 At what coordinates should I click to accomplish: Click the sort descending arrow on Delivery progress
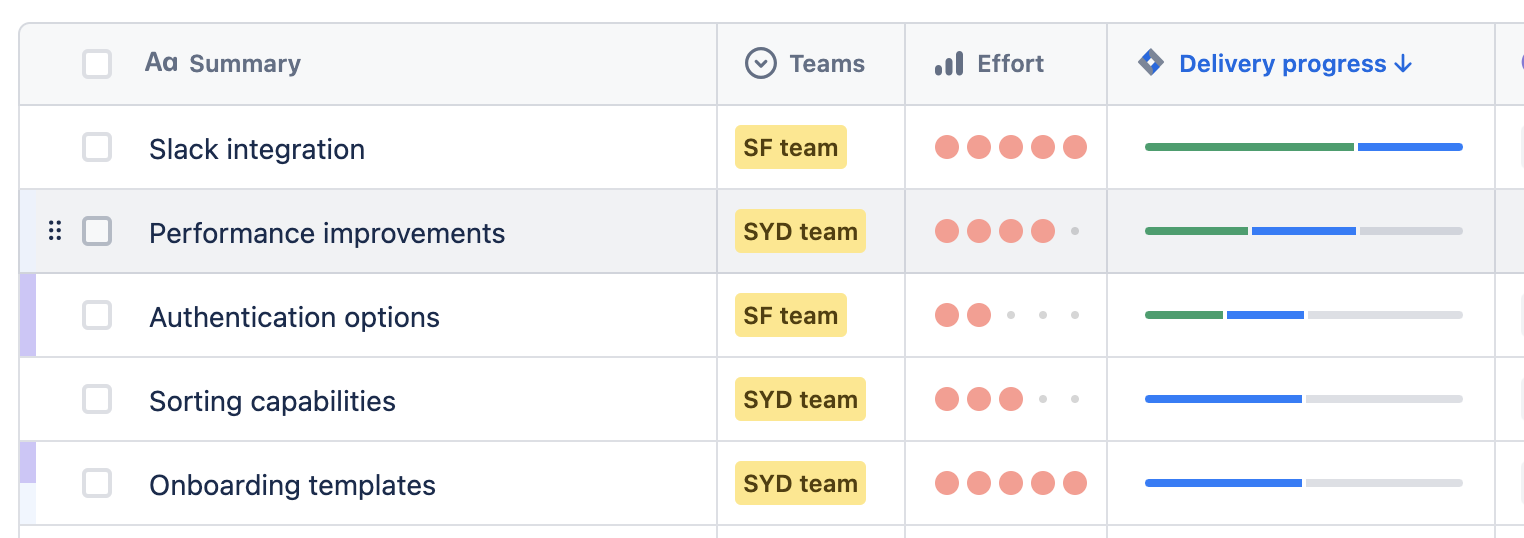[x=1403, y=64]
